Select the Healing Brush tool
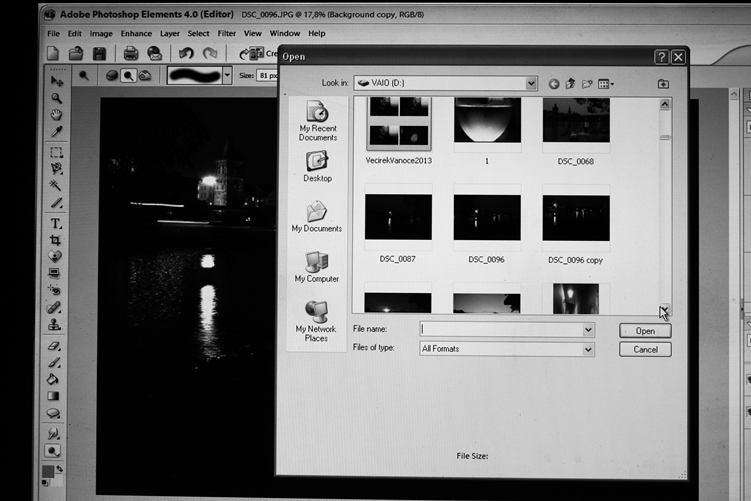Viewport: 751px width, 501px height. click(x=54, y=307)
